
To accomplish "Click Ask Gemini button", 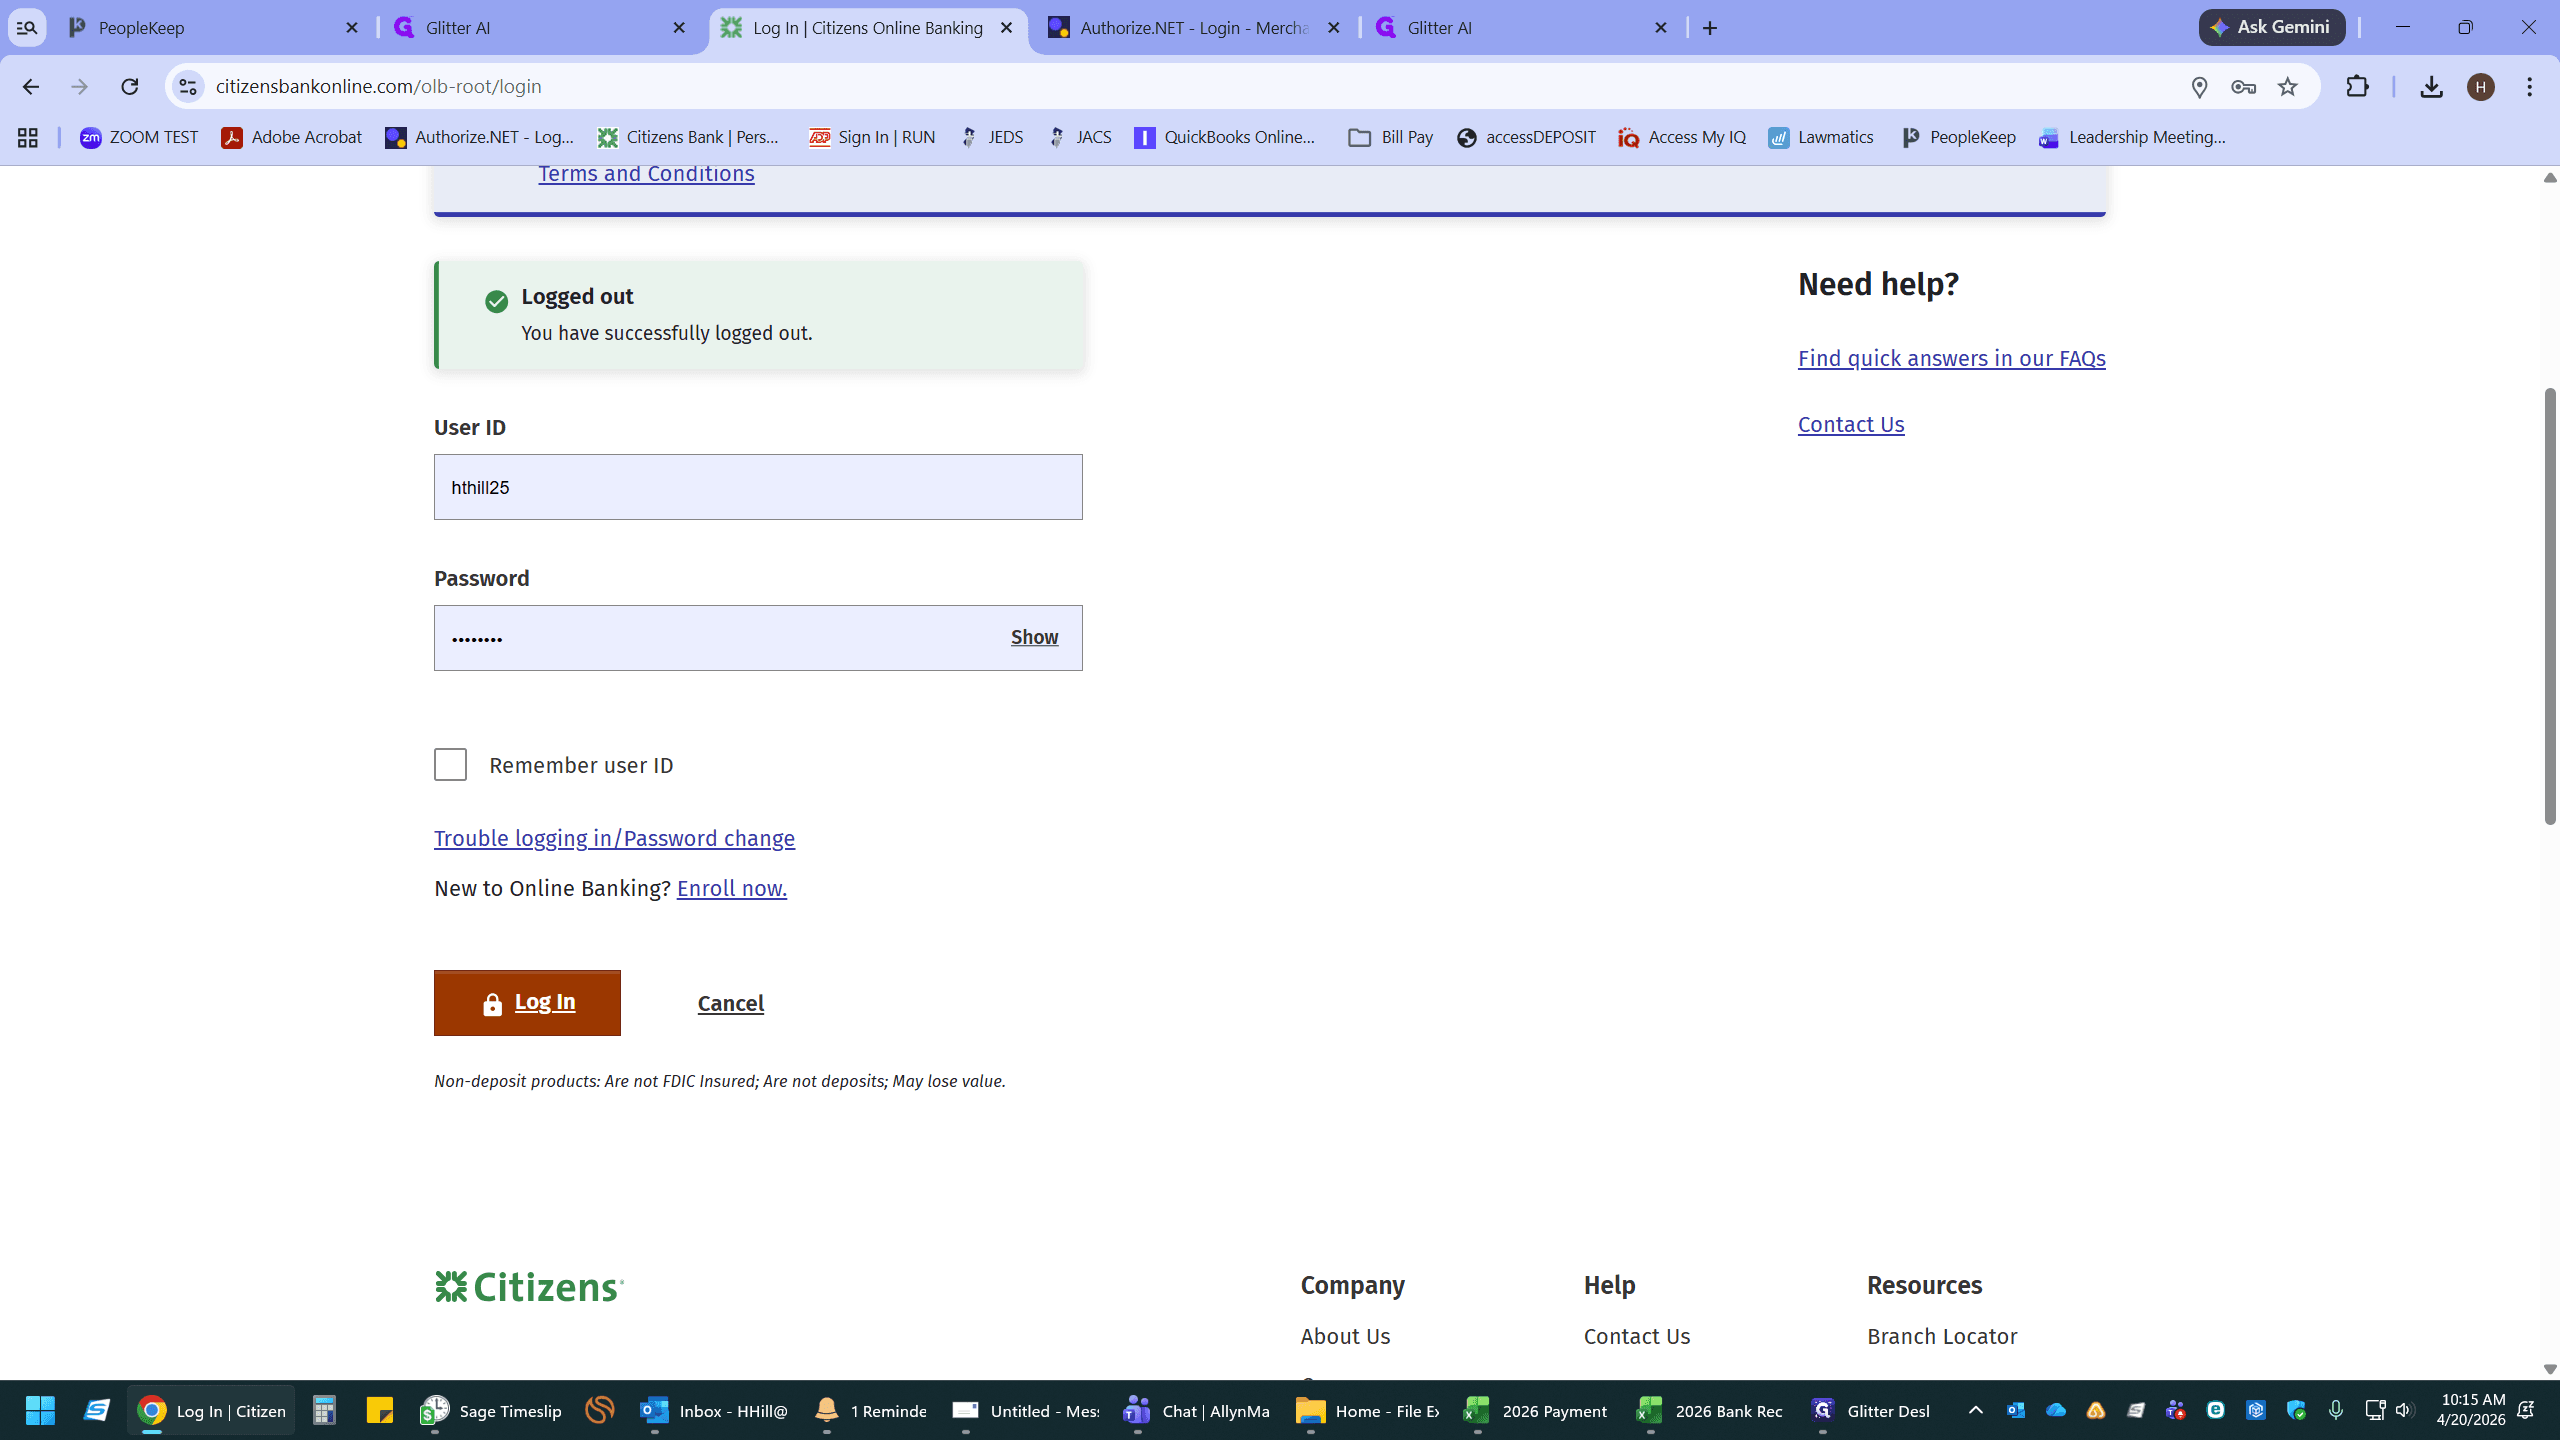I will (x=2271, y=28).
